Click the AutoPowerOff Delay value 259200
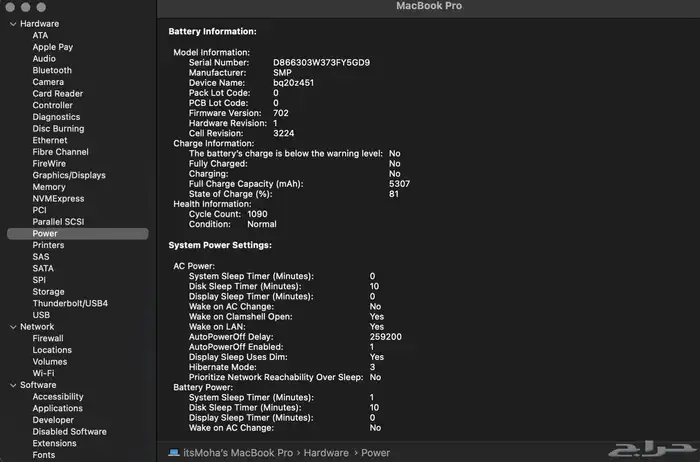The height and width of the screenshot is (462, 700). tap(385, 337)
